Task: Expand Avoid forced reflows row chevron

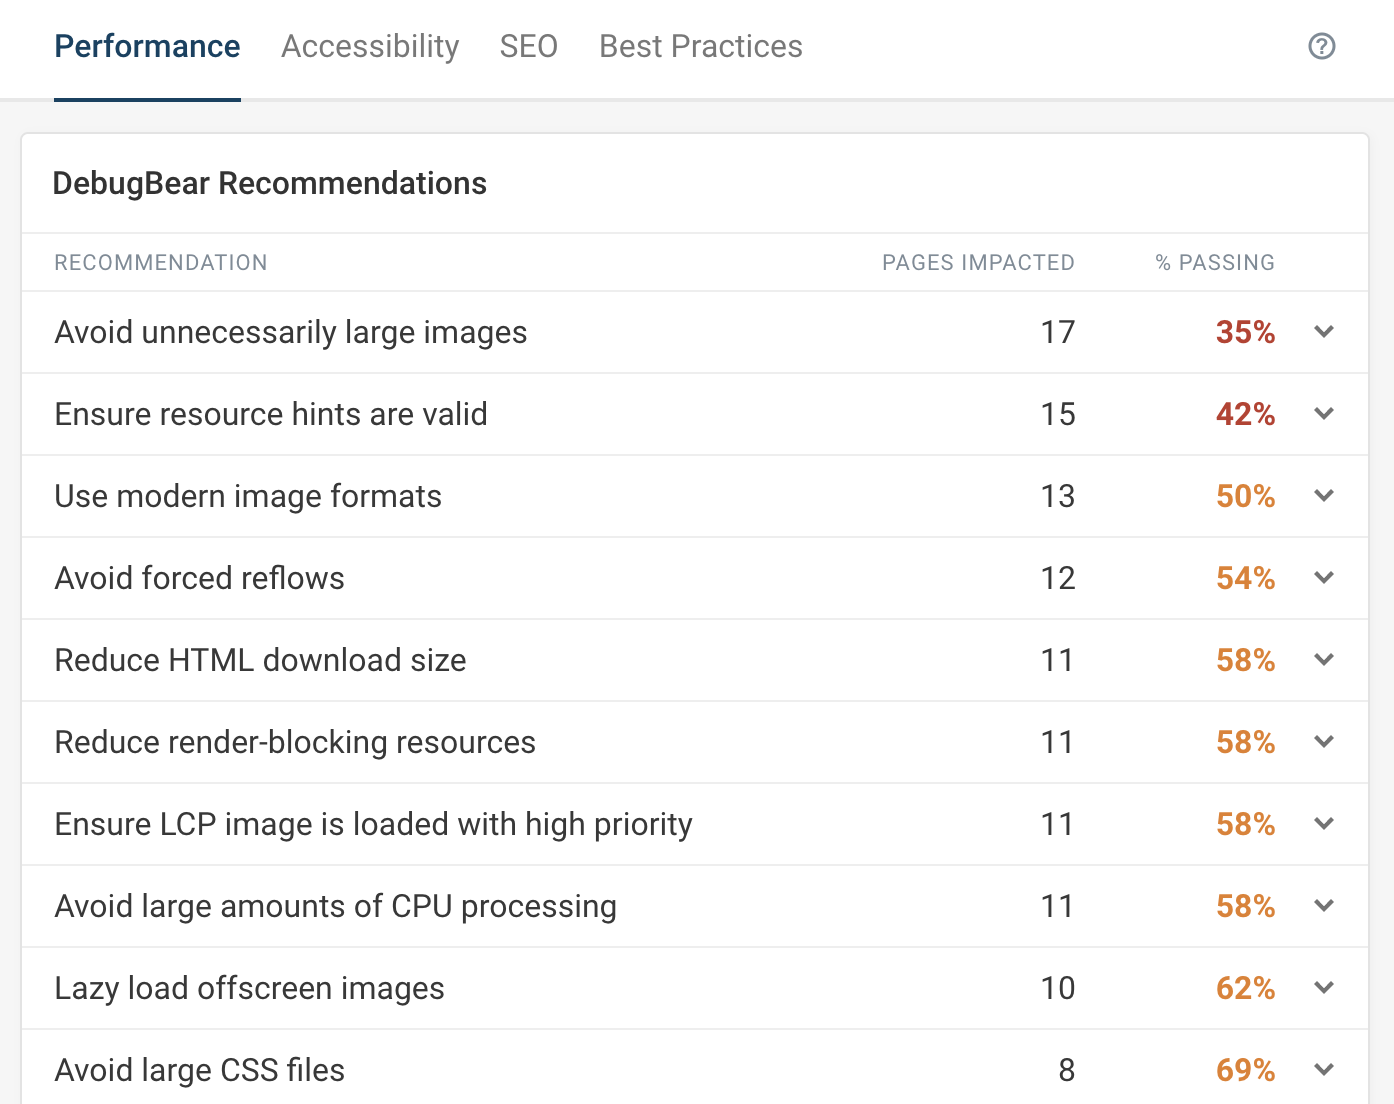Action: tap(1324, 578)
